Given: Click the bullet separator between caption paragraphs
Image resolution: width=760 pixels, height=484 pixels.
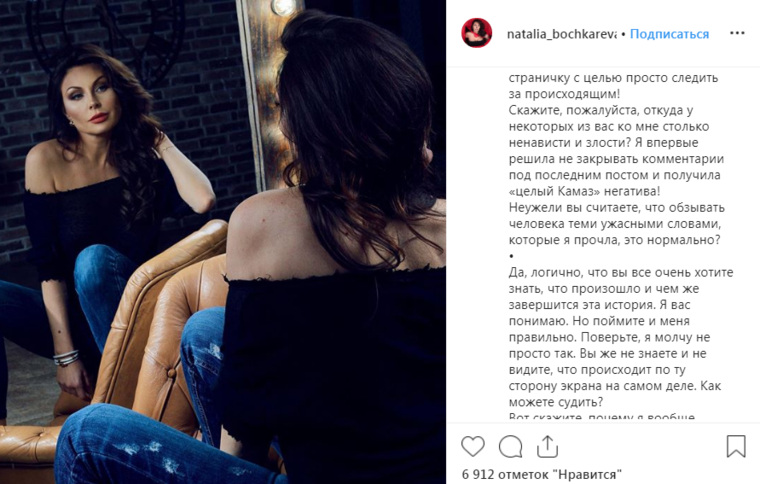Looking at the screenshot, I should (511, 256).
